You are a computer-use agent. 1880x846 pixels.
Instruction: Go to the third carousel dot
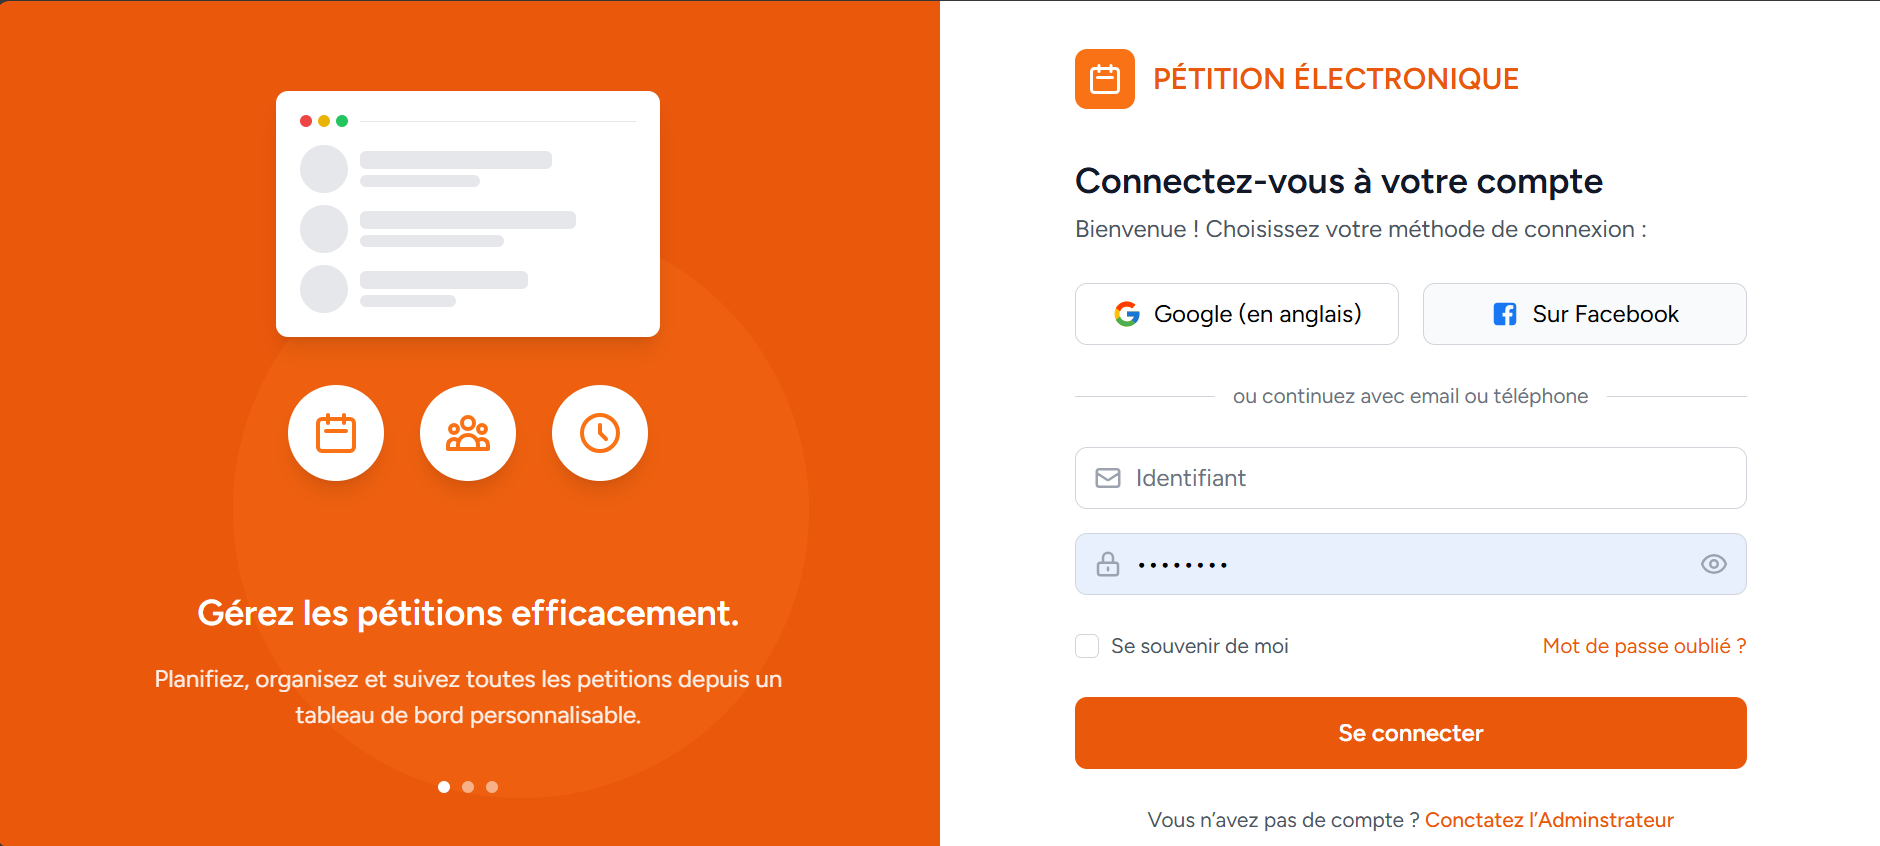pyautogui.click(x=491, y=787)
